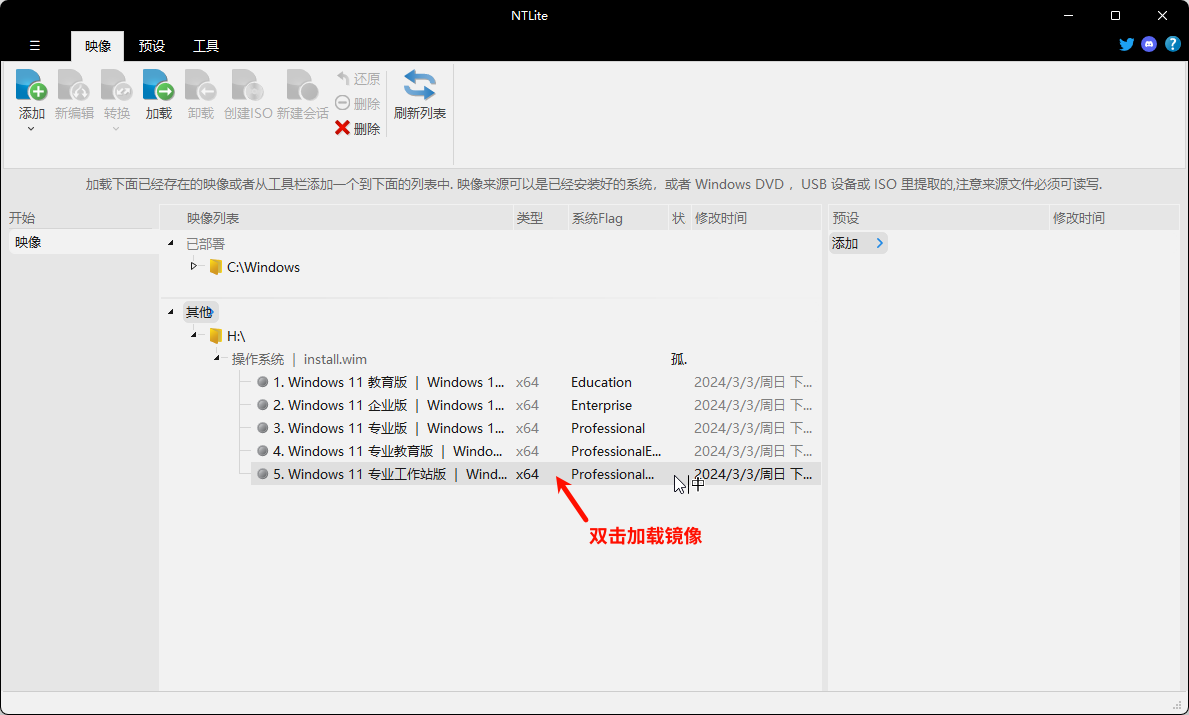Collapse the H:\ tree node
This screenshot has width=1189, height=715.
pyautogui.click(x=193, y=334)
